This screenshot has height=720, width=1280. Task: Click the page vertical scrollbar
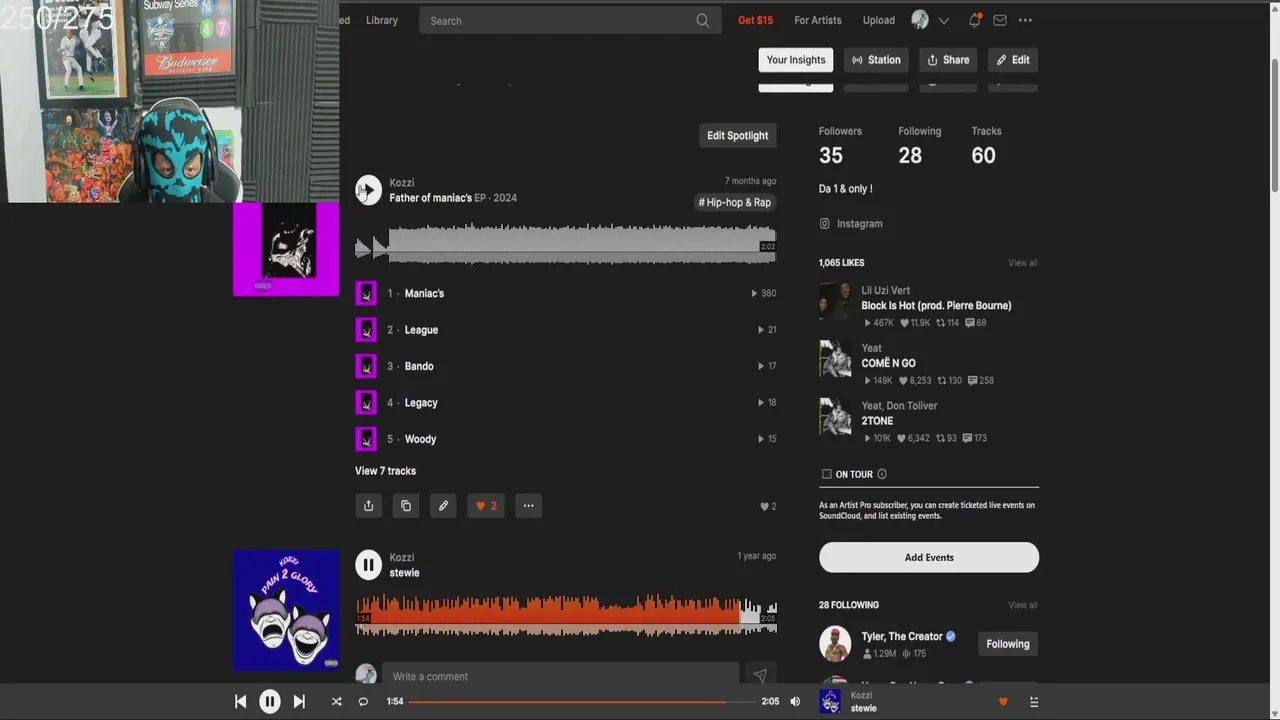coord(1274,125)
